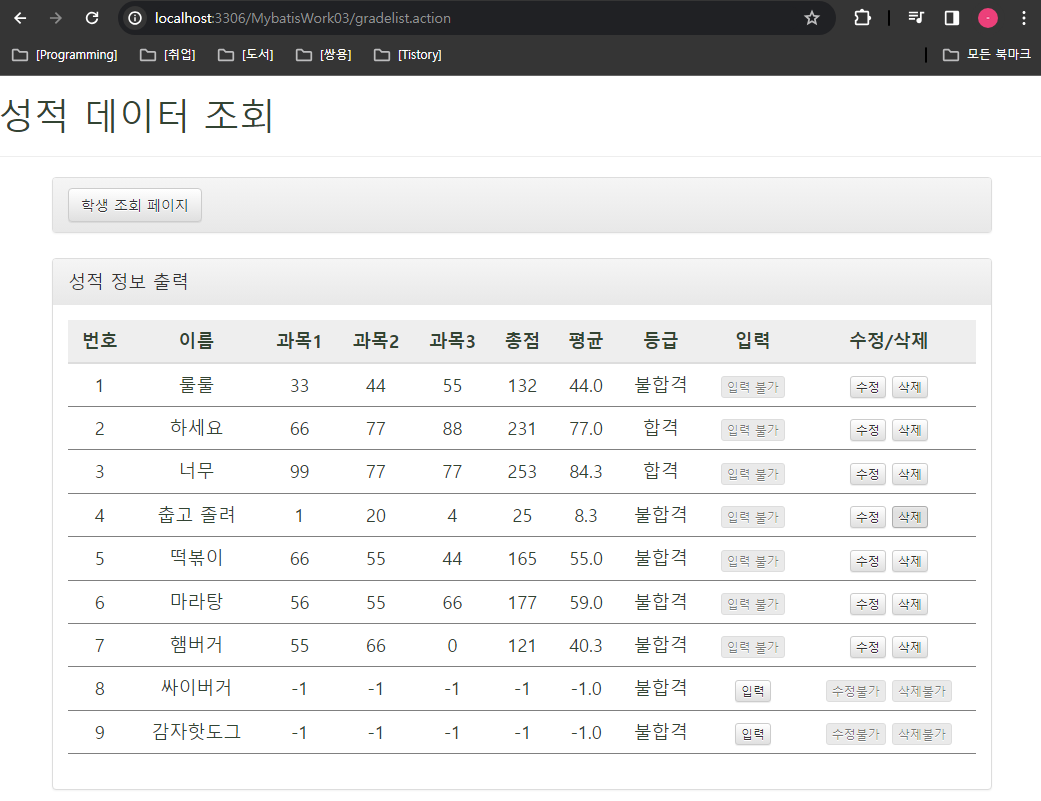Click 수정 for row 5 떡볶이
Viewport: 1041px width, 801px height.
[x=867, y=561]
